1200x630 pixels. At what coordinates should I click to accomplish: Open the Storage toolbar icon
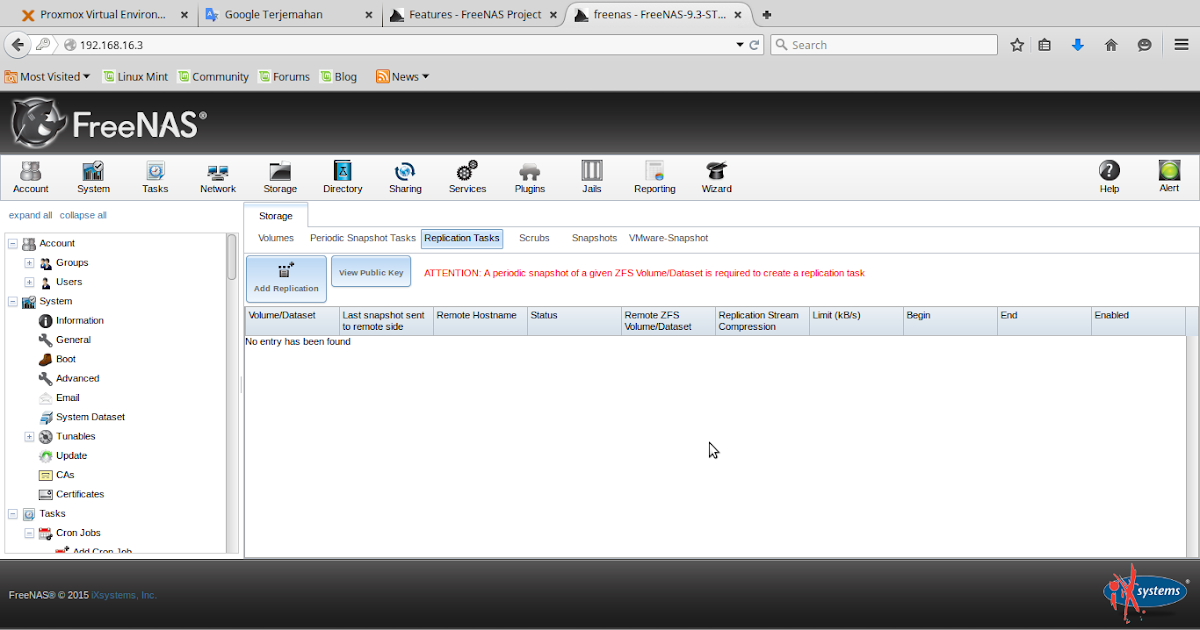click(x=280, y=177)
